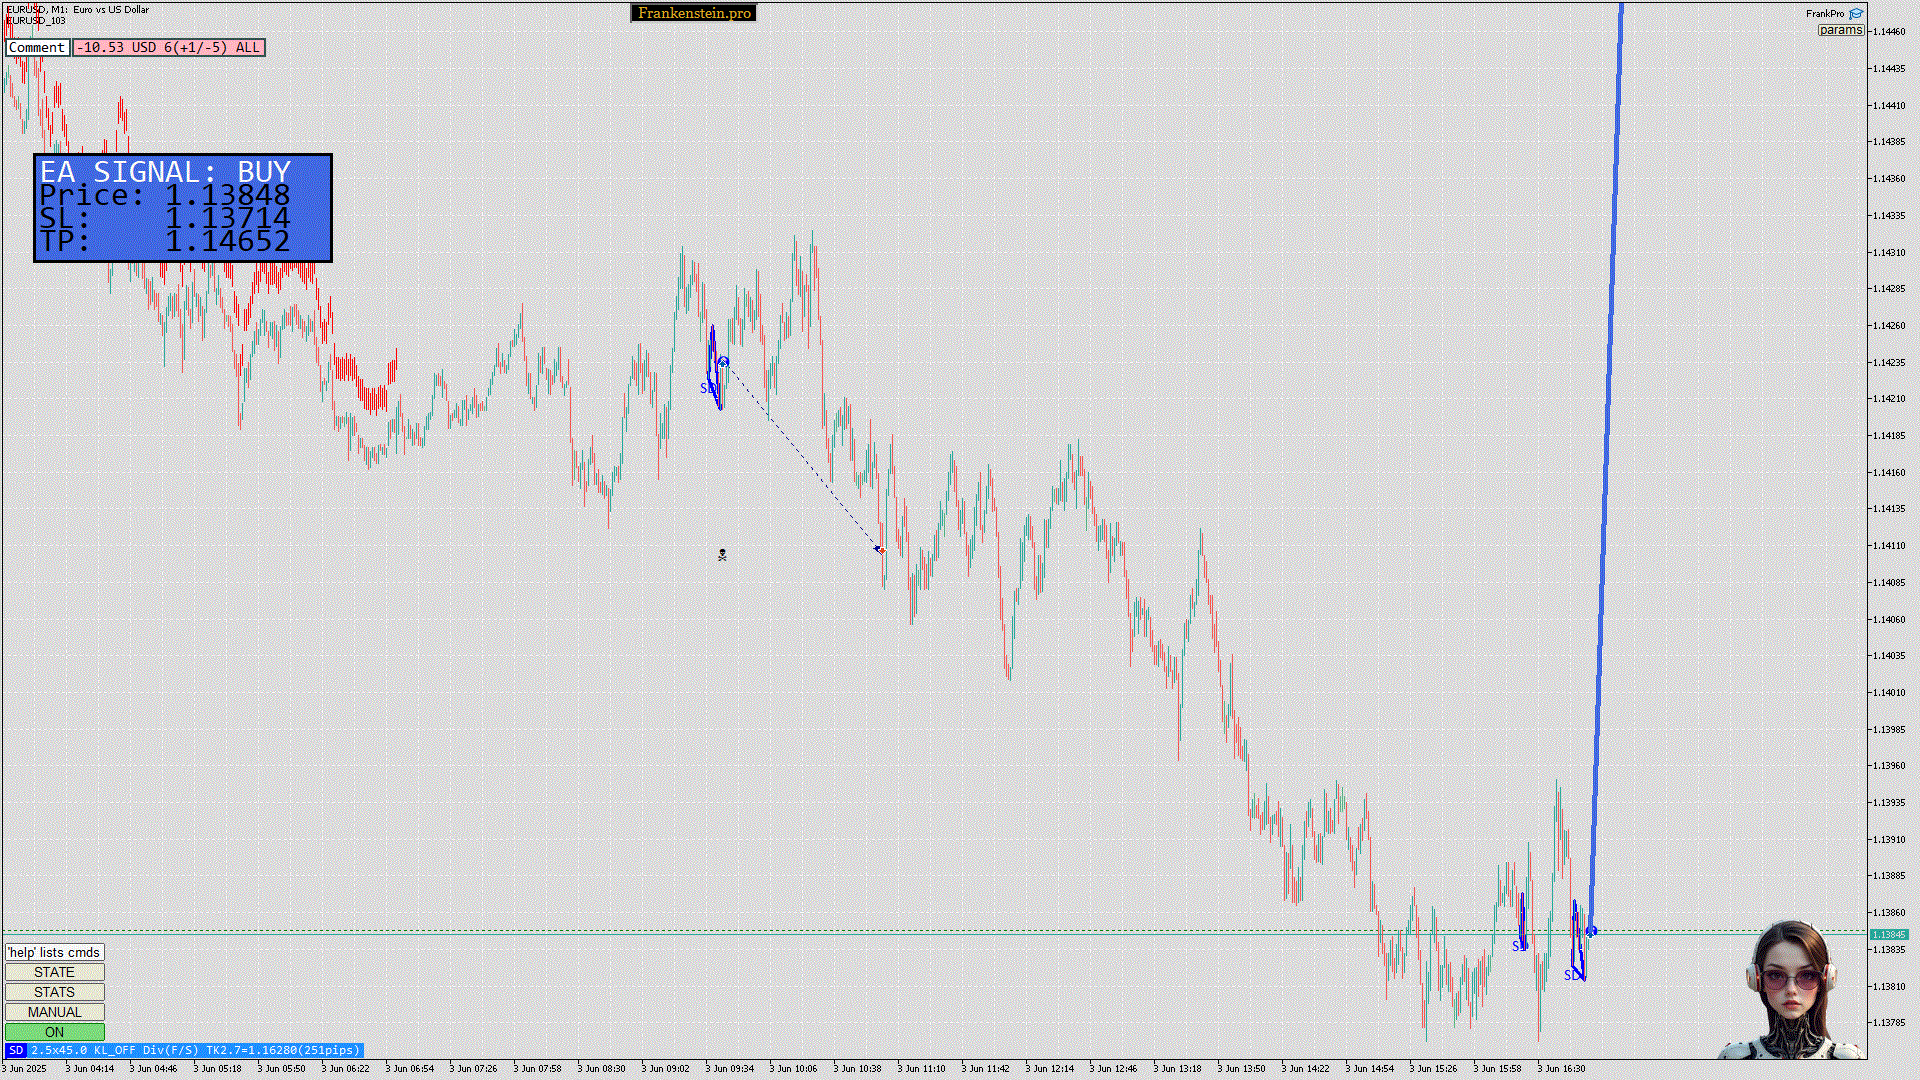
Task: Click the Comment label box
Action: coord(37,47)
